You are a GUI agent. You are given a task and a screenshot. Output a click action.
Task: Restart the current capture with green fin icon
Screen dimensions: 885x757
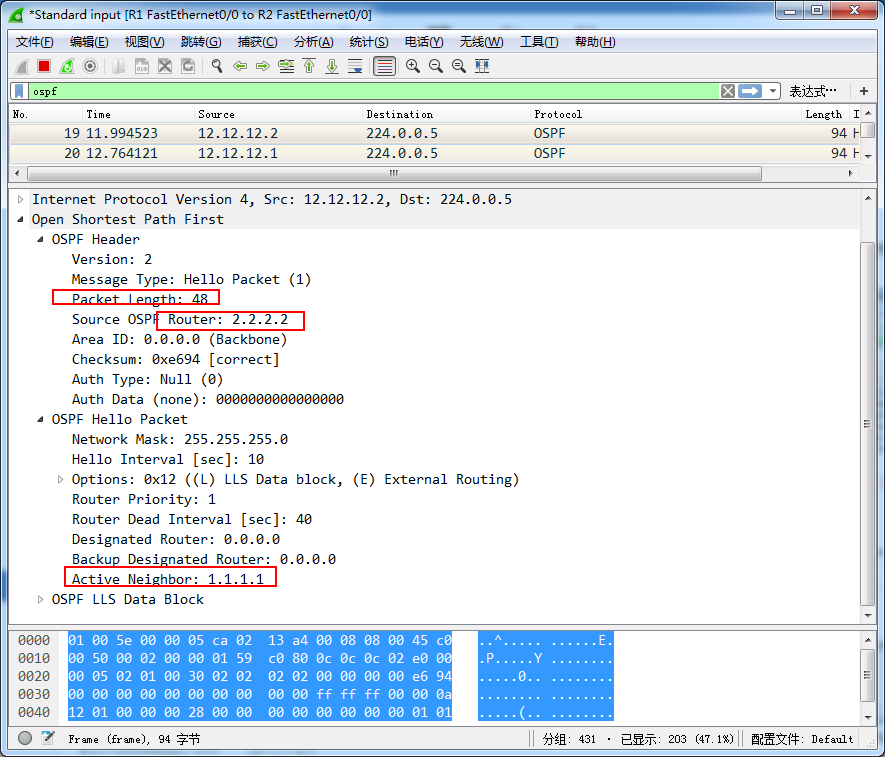coord(67,67)
